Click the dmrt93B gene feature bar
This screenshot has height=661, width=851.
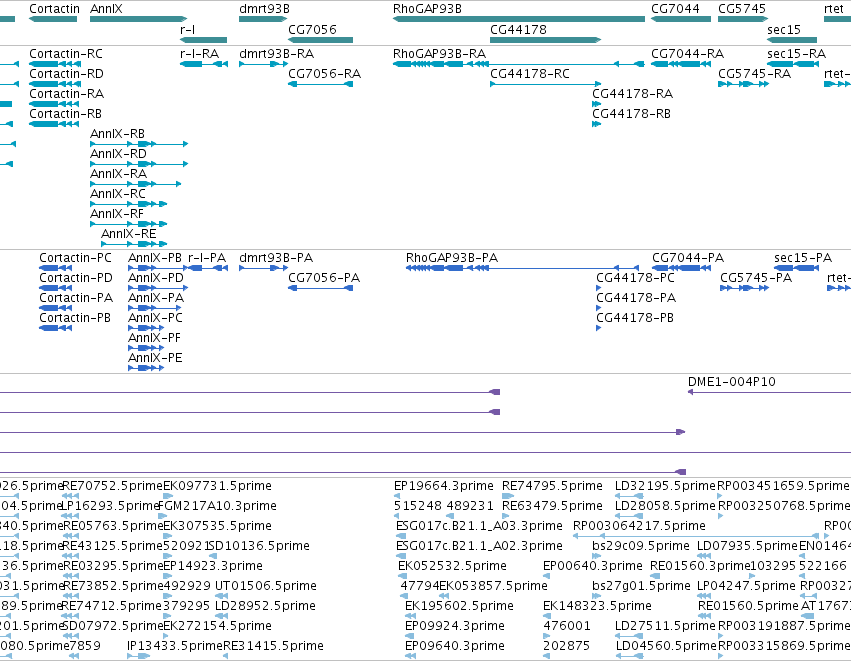click(263, 19)
